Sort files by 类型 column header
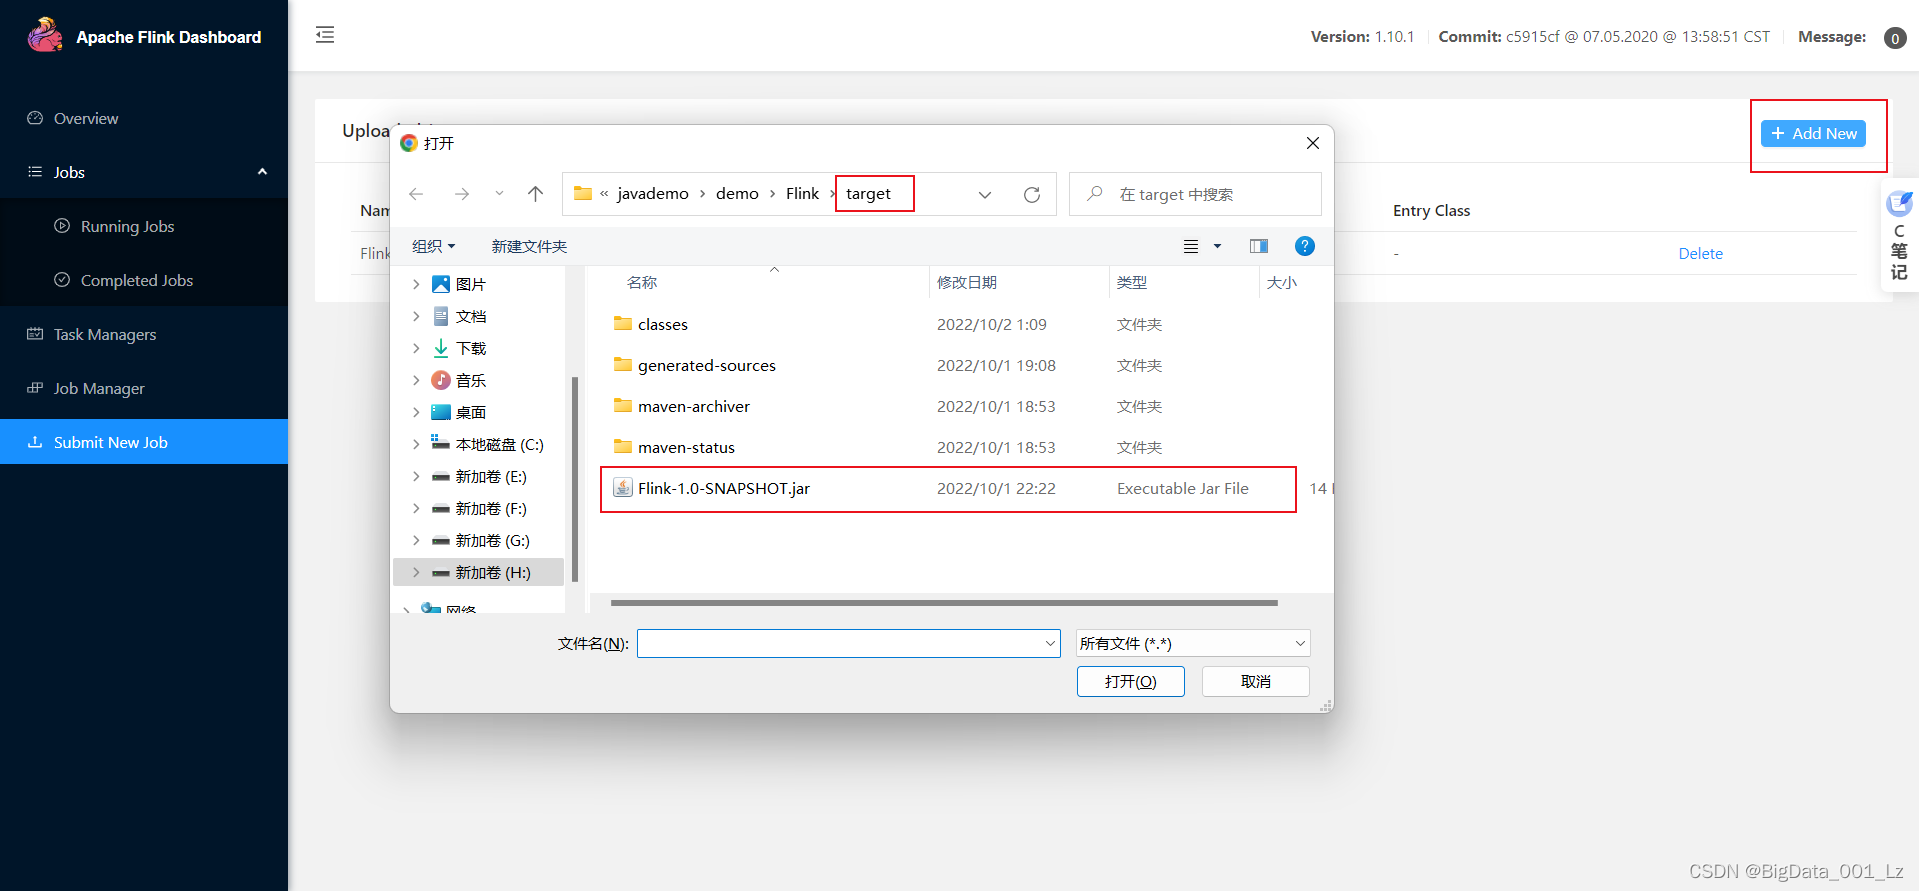 (1132, 283)
